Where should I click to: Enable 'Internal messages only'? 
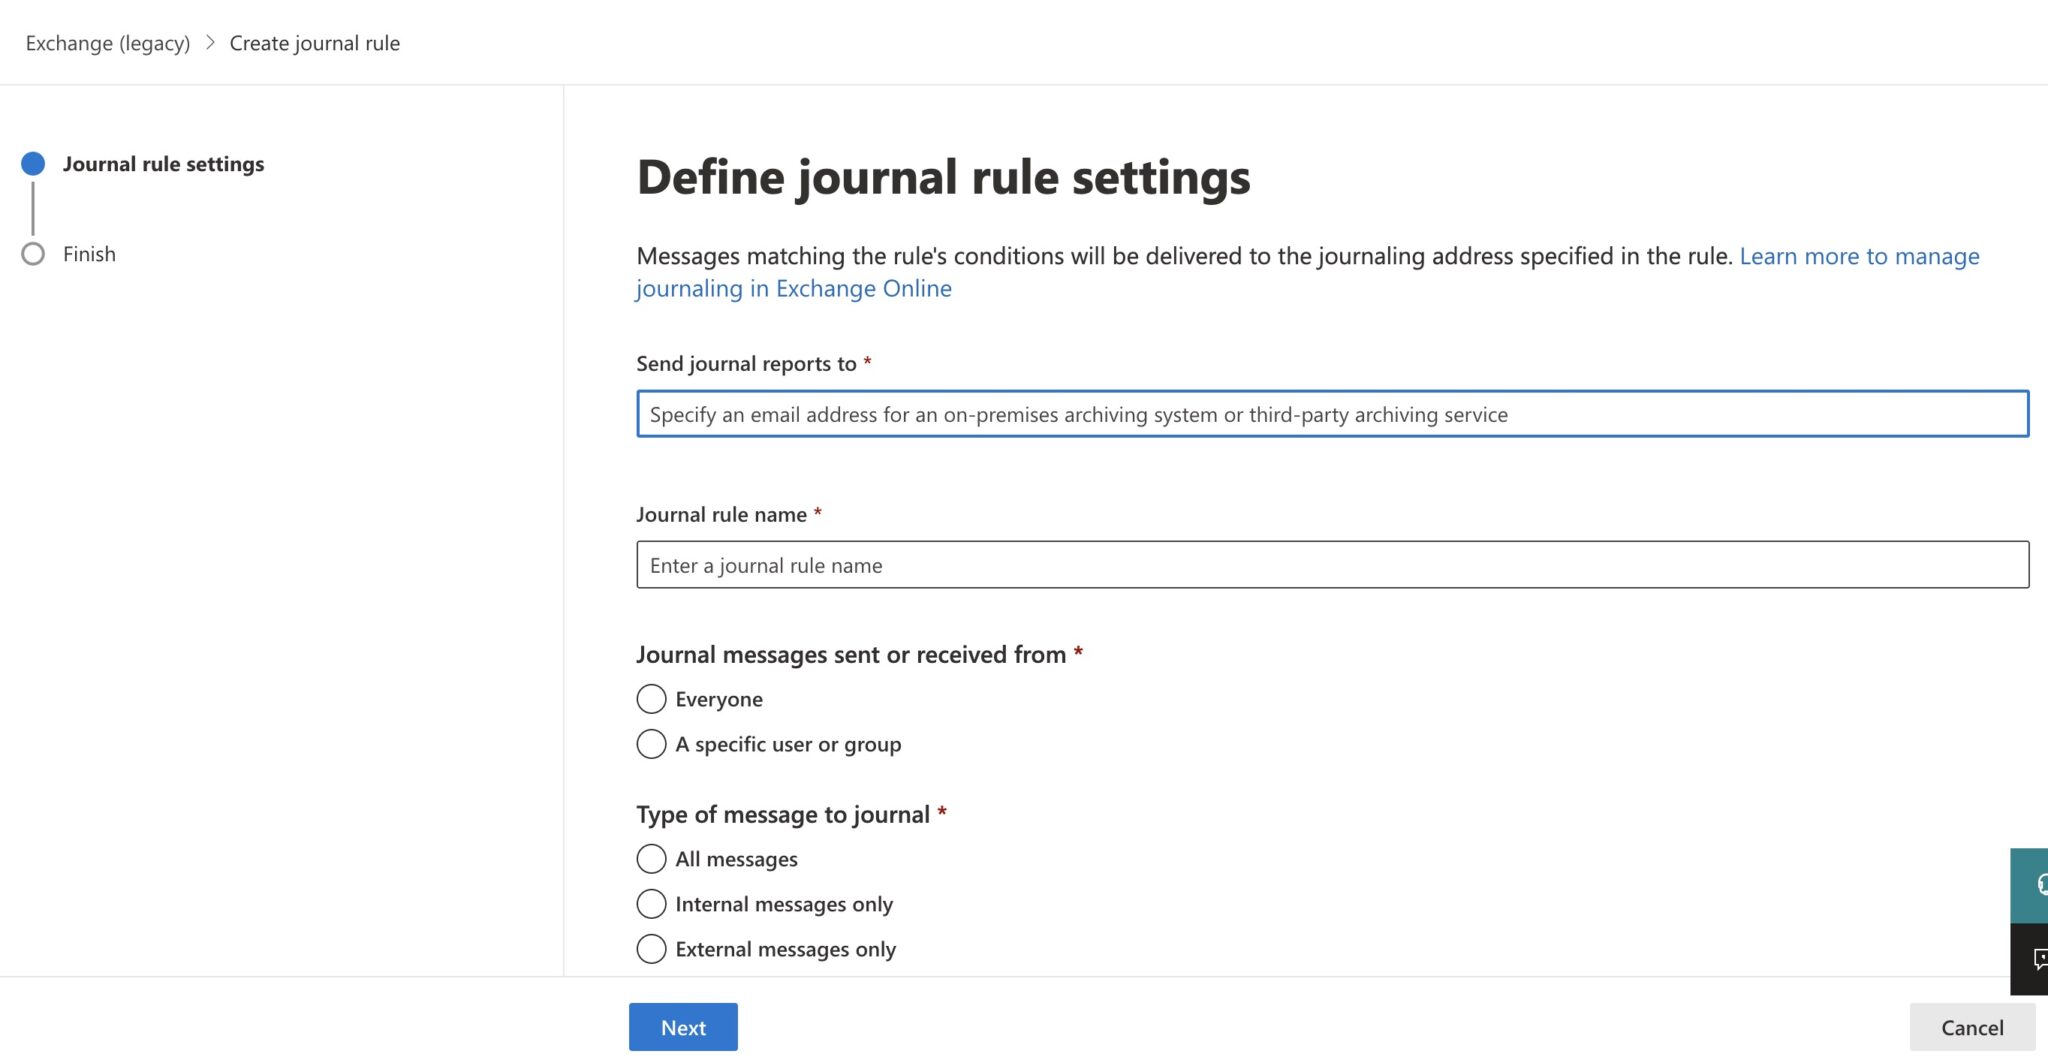coord(651,903)
